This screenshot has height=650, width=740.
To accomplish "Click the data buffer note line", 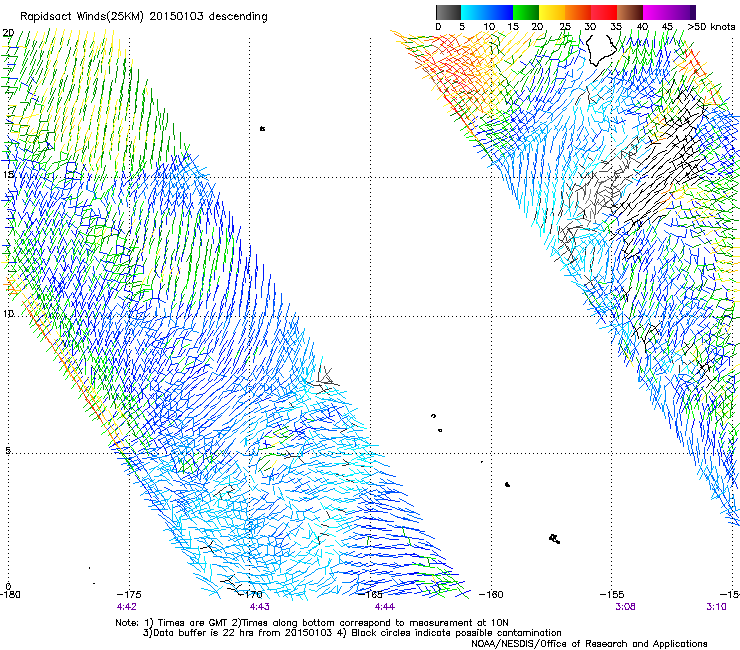I will [x=352, y=633].
